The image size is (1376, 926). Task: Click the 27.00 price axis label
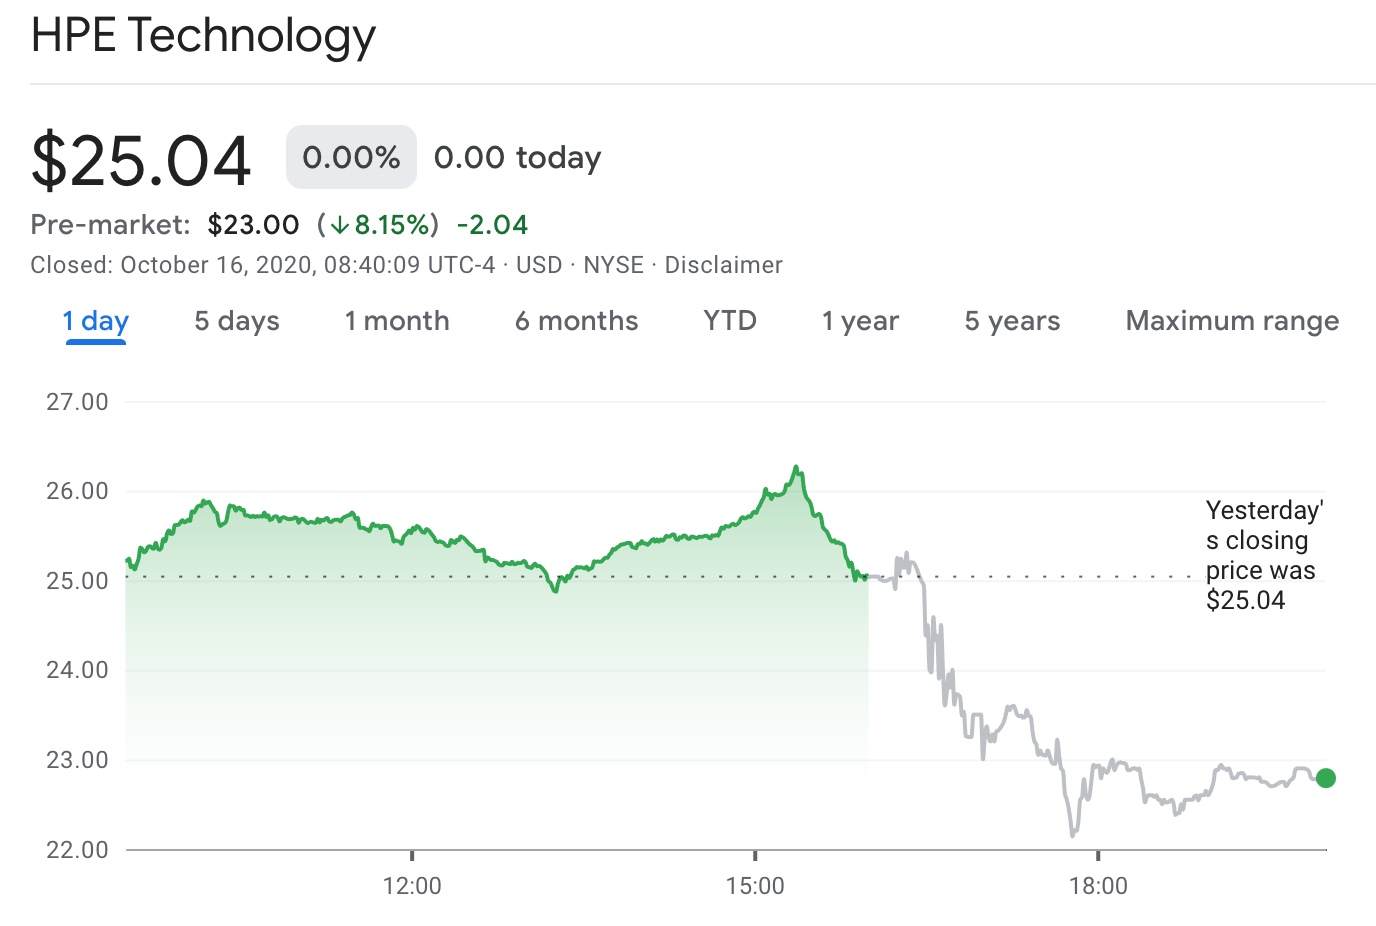click(x=77, y=402)
